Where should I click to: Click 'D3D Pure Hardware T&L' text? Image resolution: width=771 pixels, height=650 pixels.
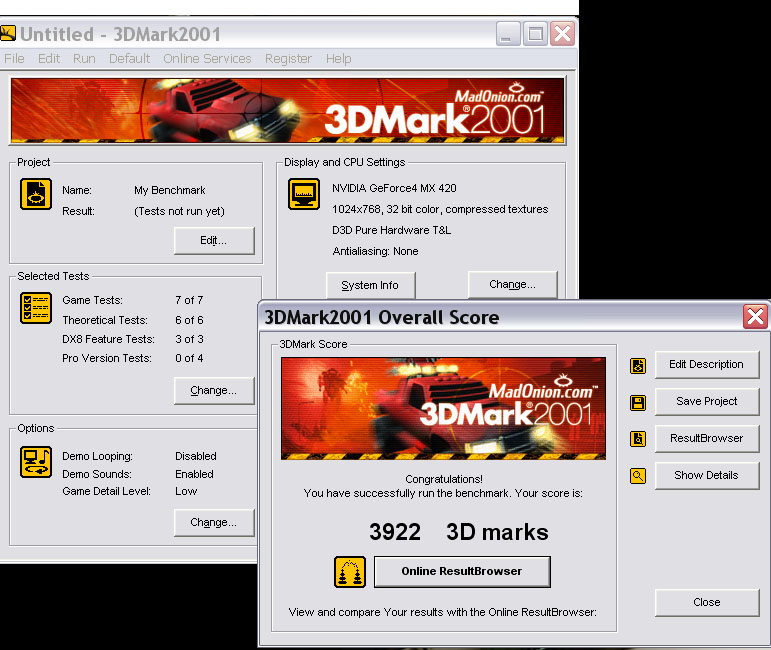click(391, 231)
